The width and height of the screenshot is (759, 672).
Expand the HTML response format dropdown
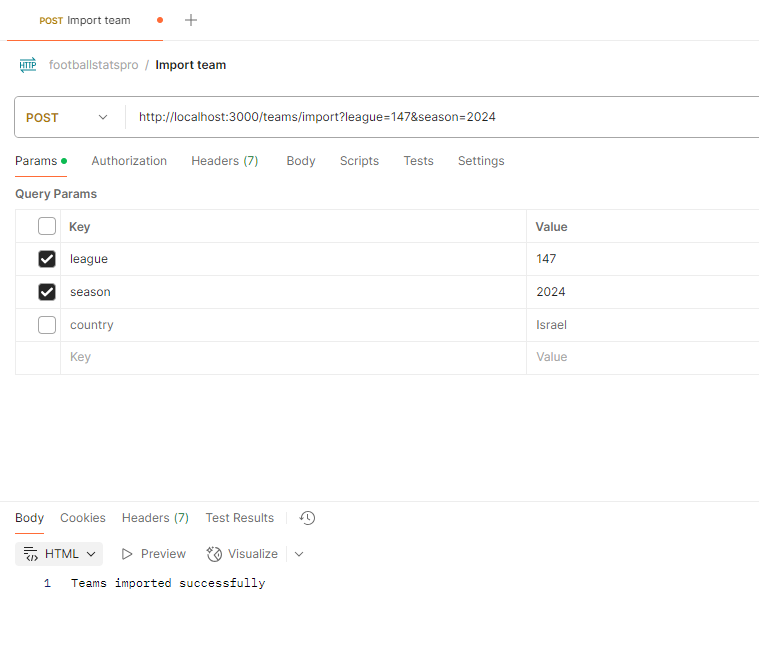click(x=92, y=554)
